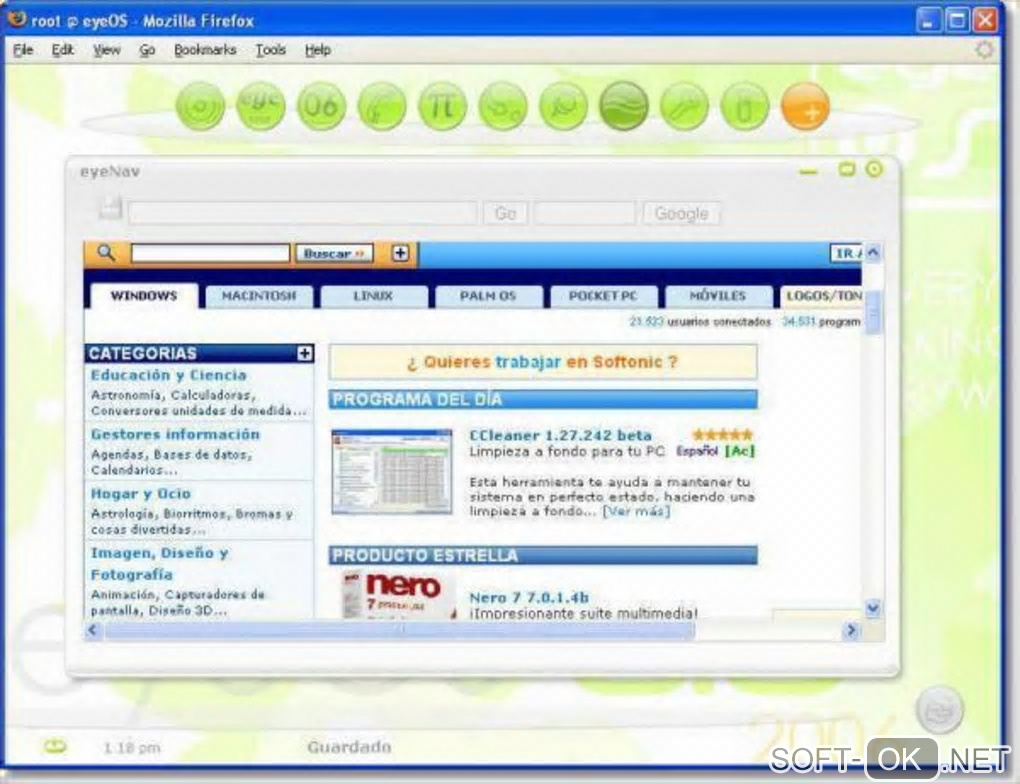Switch to the LINUX tab
Screen dimensions: 1020x784
click(x=373, y=296)
